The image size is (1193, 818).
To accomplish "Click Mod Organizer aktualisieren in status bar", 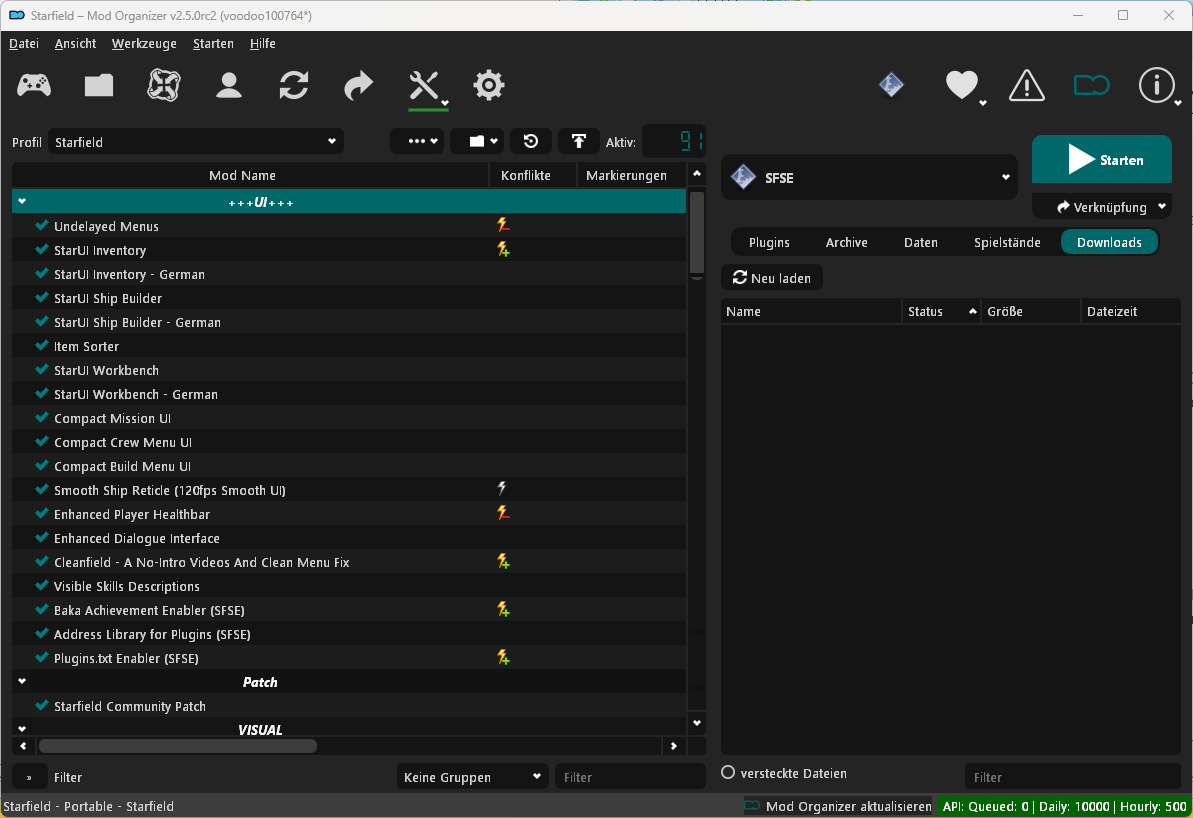I will point(838,806).
